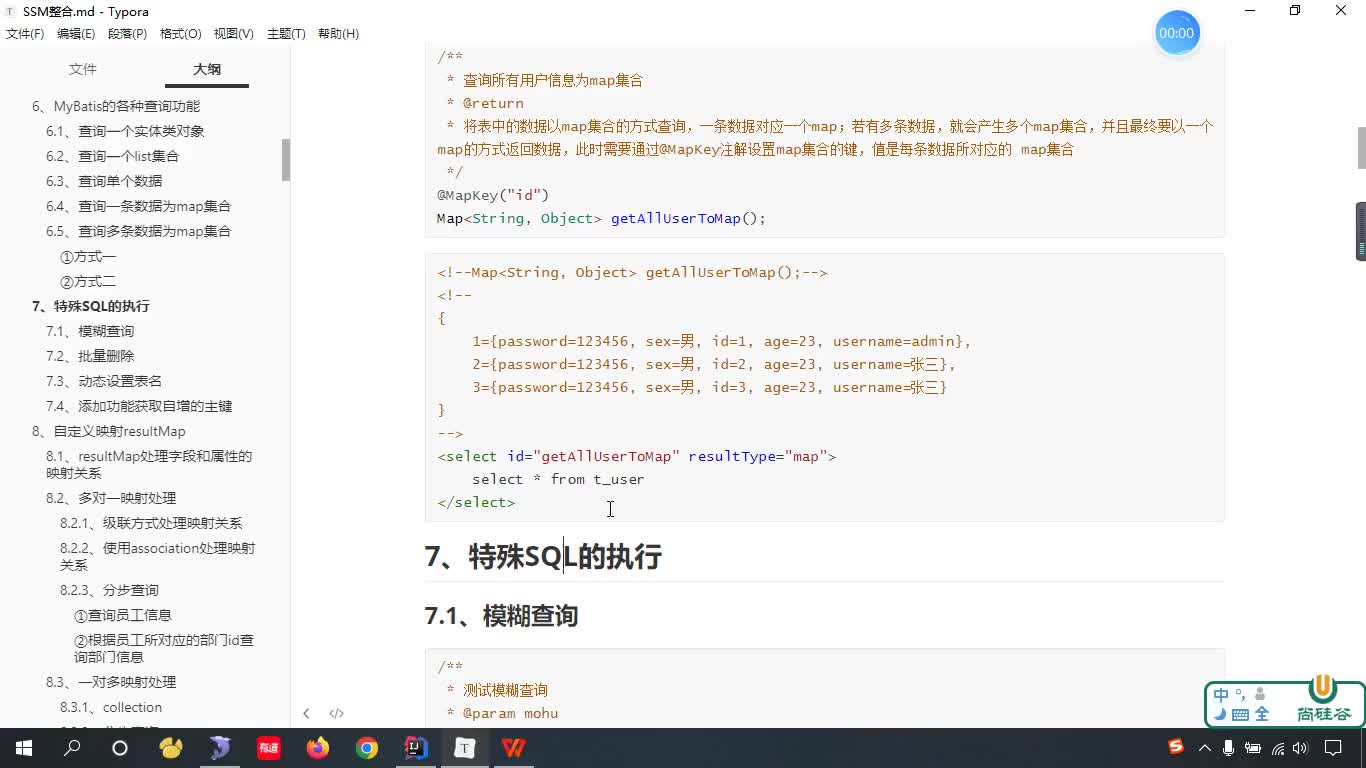Select outline item ①查询员工信息
The width and height of the screenshot is (1366, 768).
point(123,615)
